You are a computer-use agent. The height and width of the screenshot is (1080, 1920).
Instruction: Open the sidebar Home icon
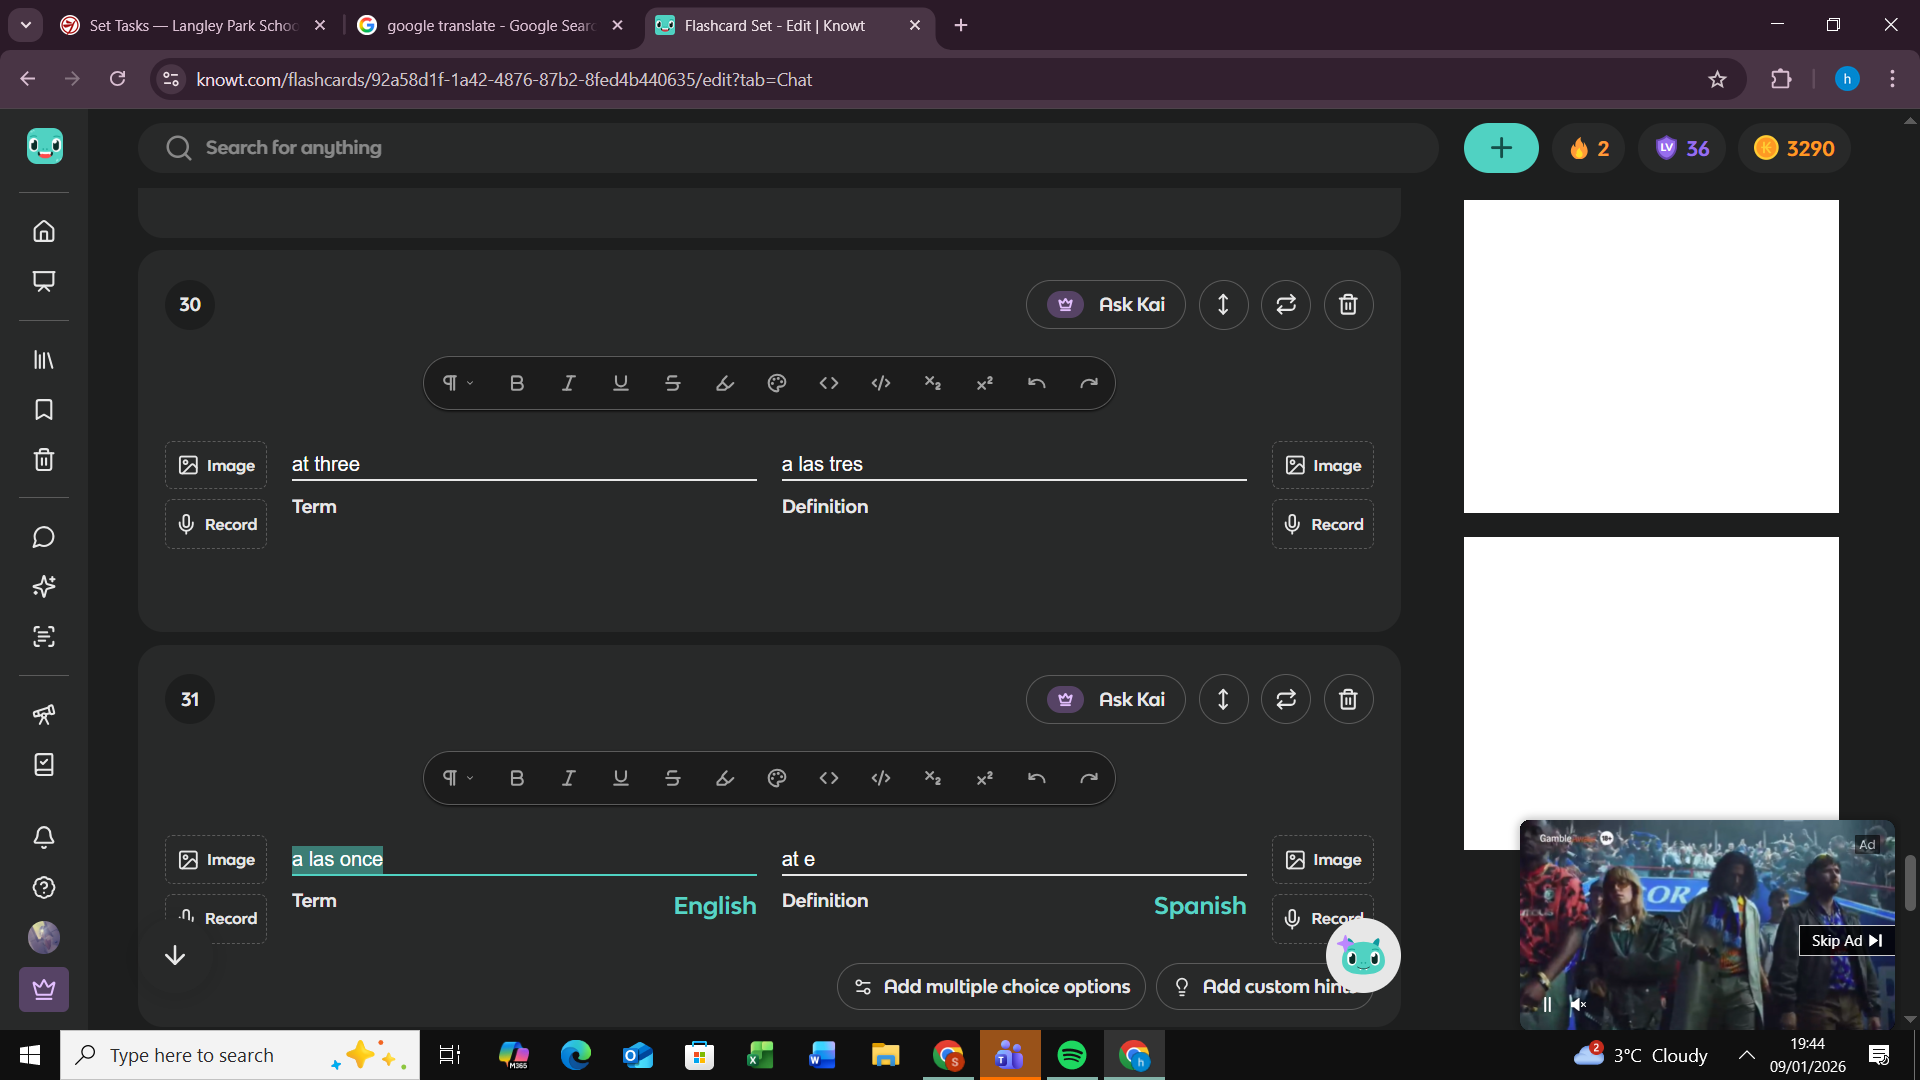44,231
